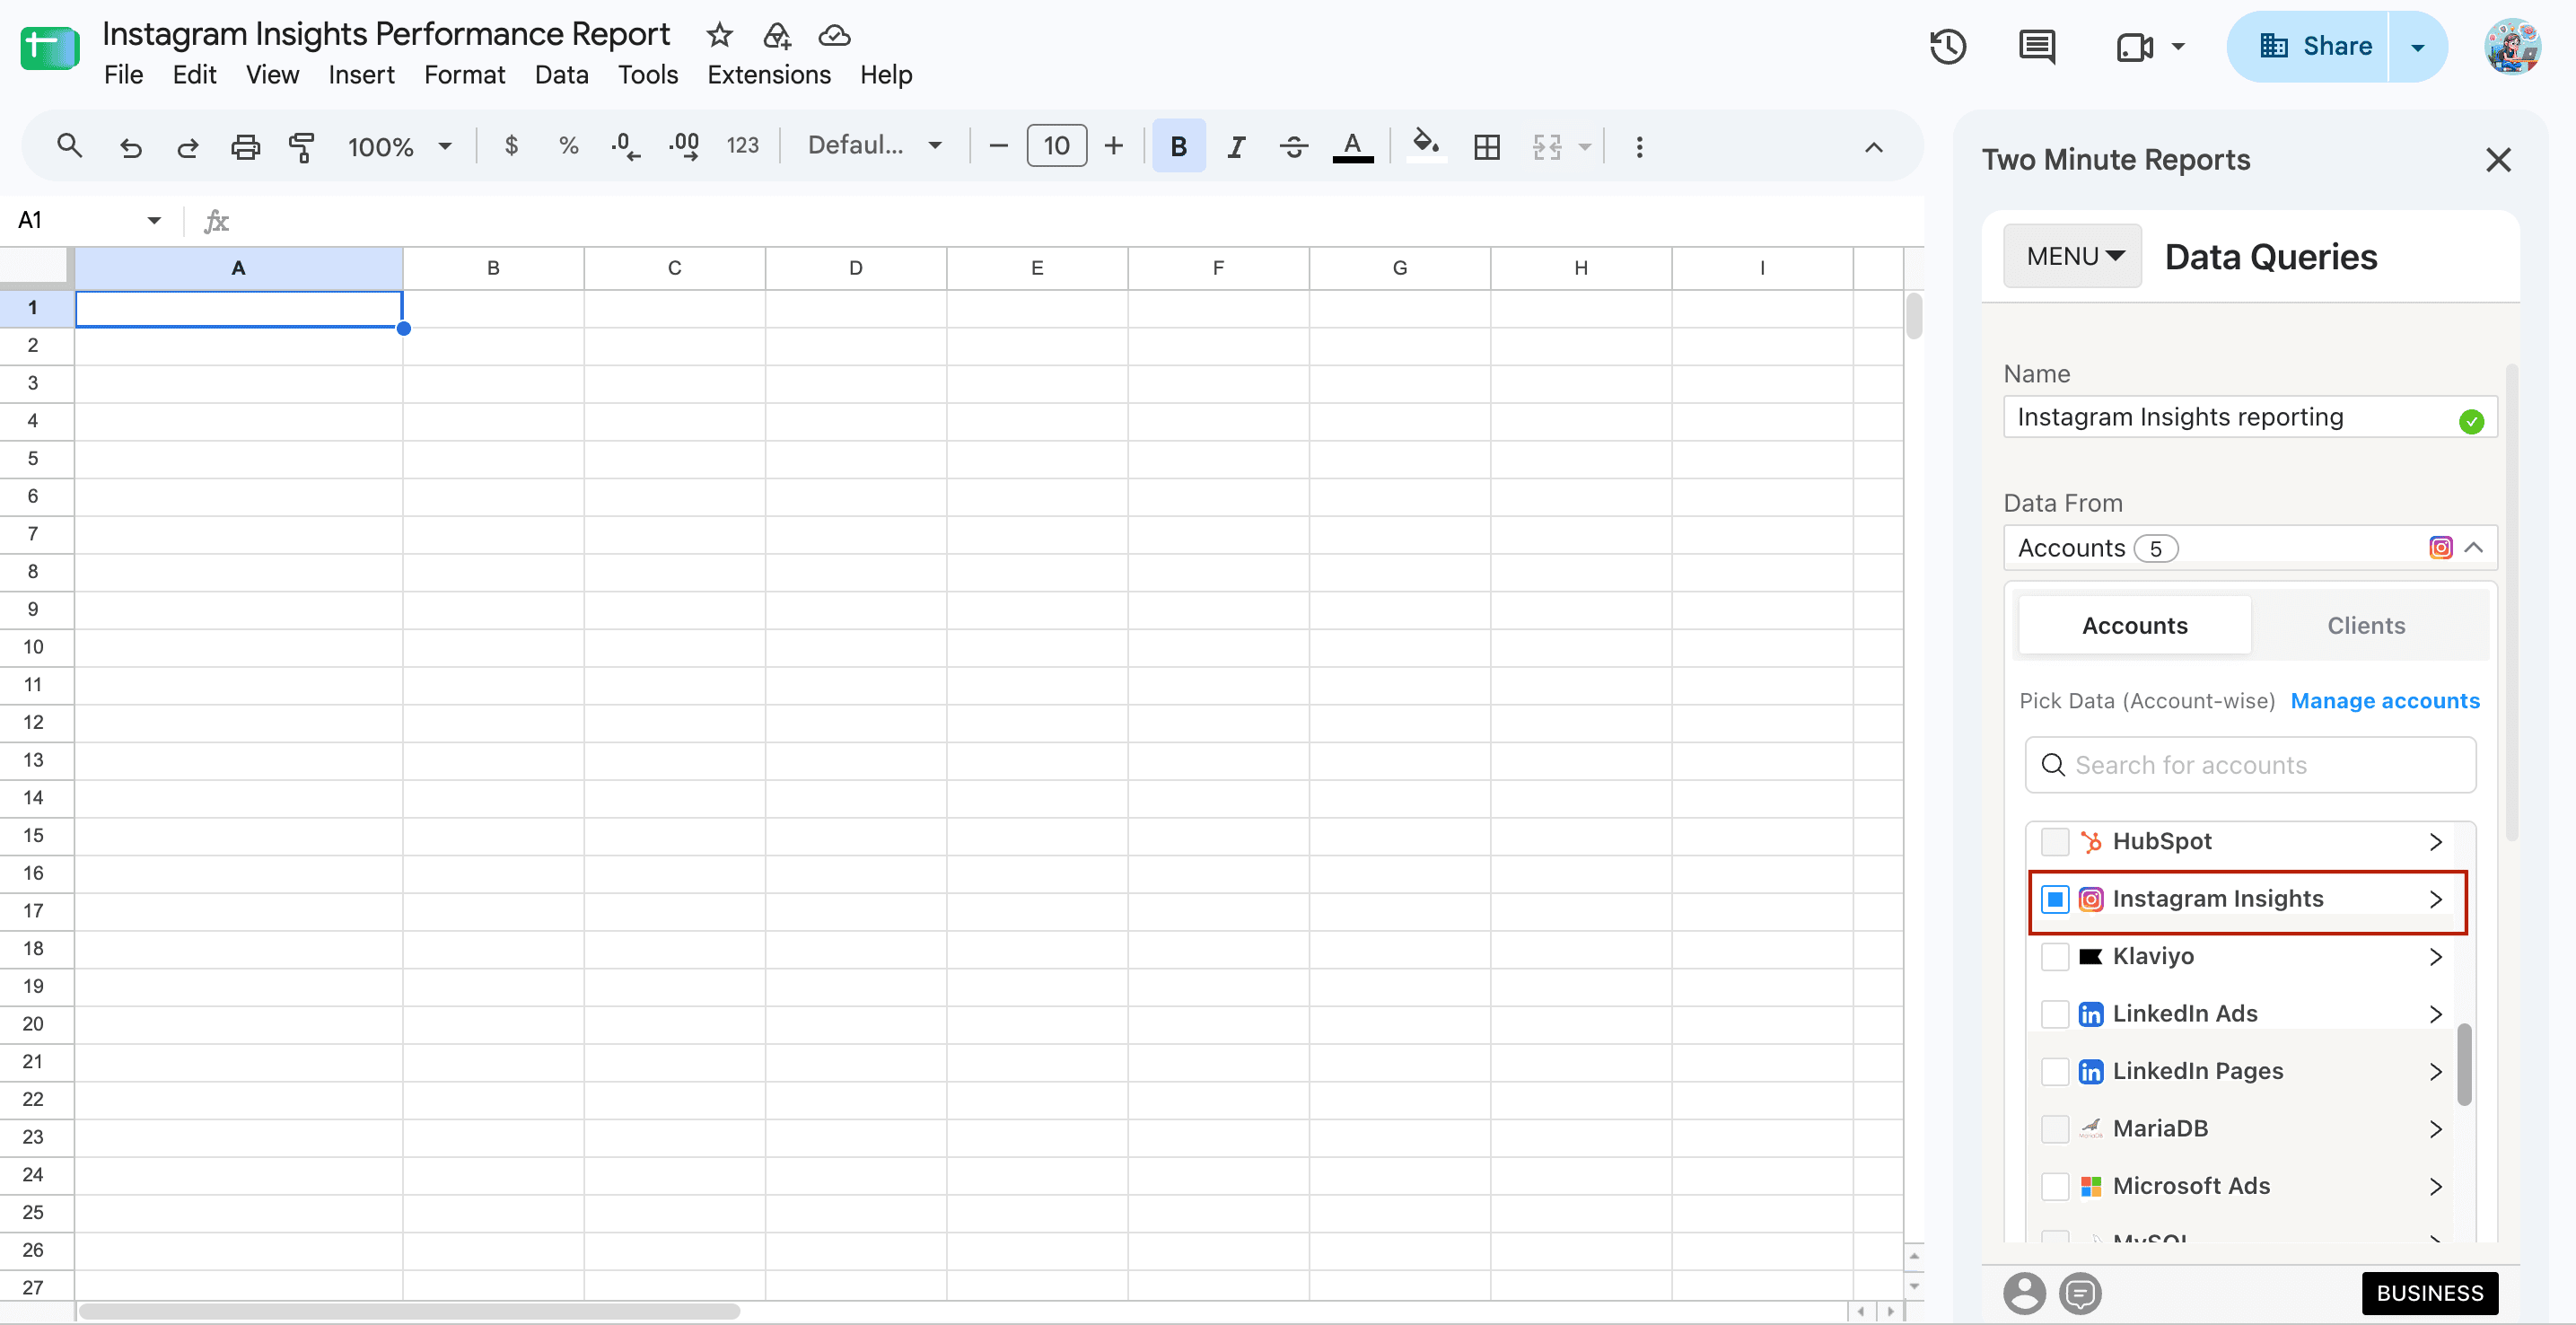Click the redo arrow in toolbar
Viewport: 2576px width, 1325px height.
[187, 147]
